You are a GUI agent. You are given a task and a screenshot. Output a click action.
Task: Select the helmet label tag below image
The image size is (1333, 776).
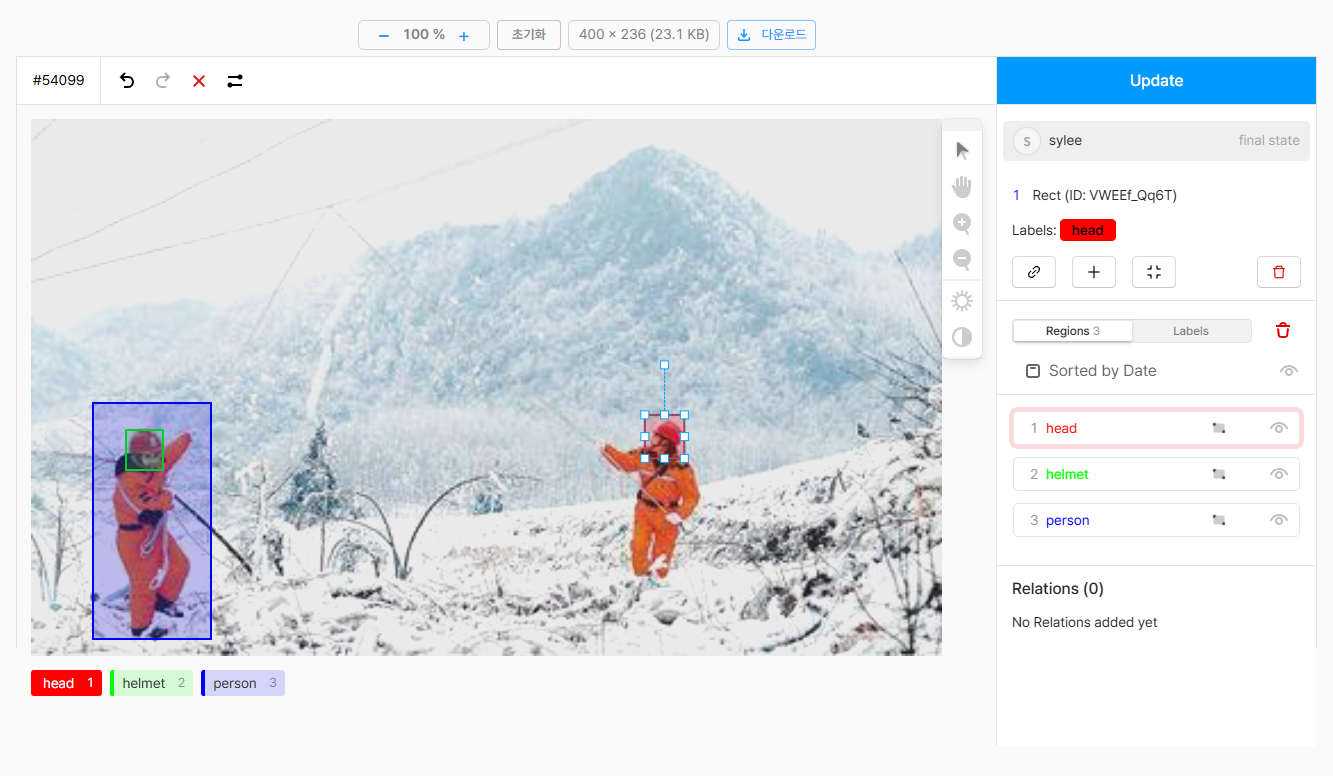point(152,683)
